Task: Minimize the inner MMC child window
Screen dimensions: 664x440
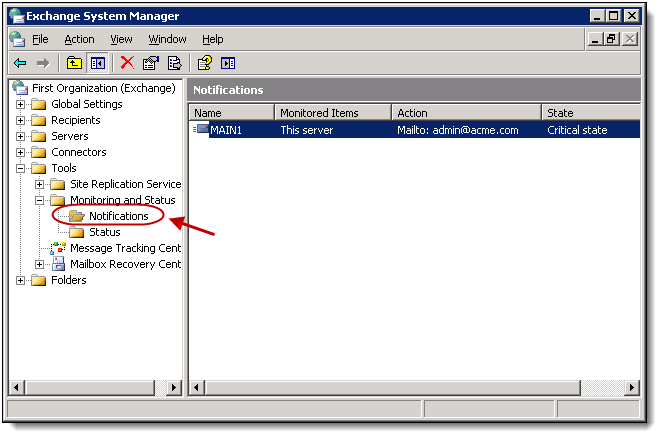Action: (x=595, y=39)
